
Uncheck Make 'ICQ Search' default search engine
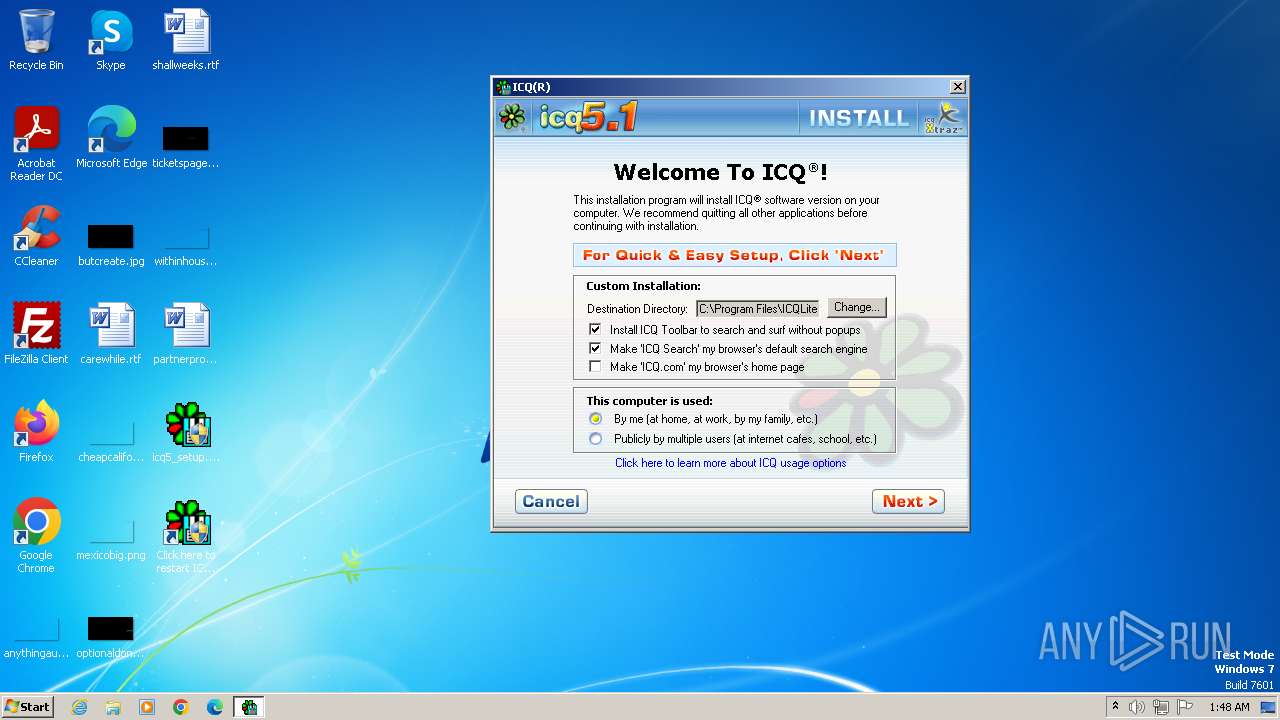595,349
